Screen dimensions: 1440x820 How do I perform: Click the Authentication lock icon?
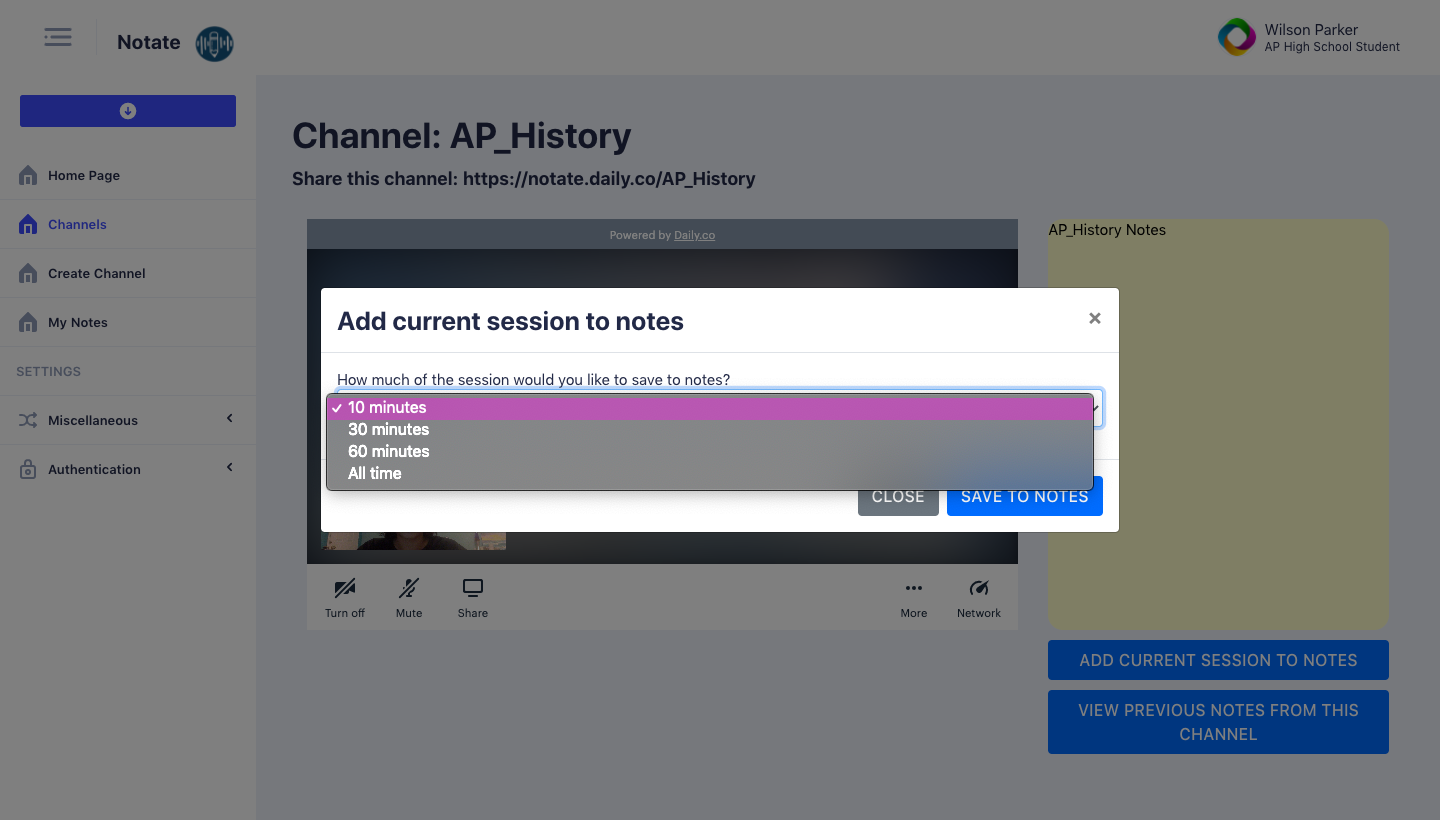click(28, 469)
